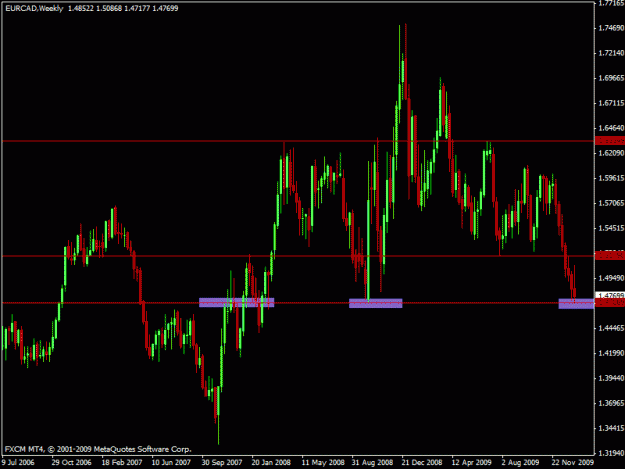
Task: Select the purple rectangle over the 2007 candles
Action: (x=237, y=303)
